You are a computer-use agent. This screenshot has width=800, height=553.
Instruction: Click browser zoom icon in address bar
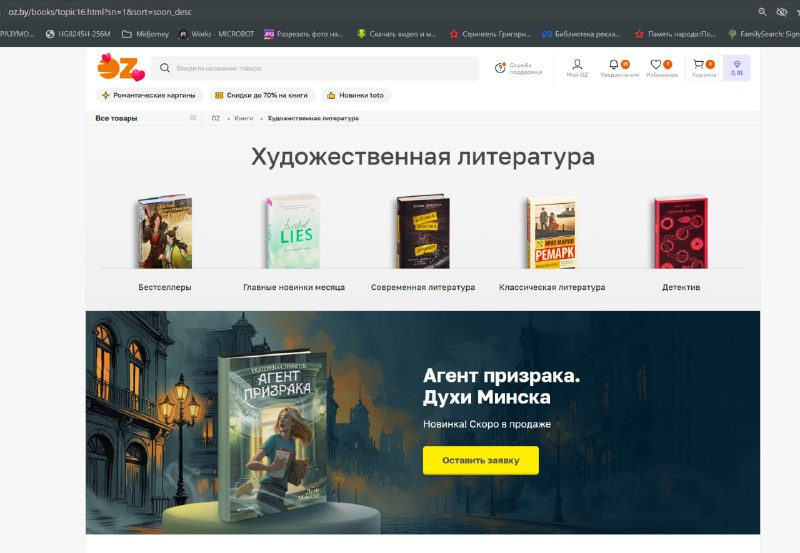(762, 12)
